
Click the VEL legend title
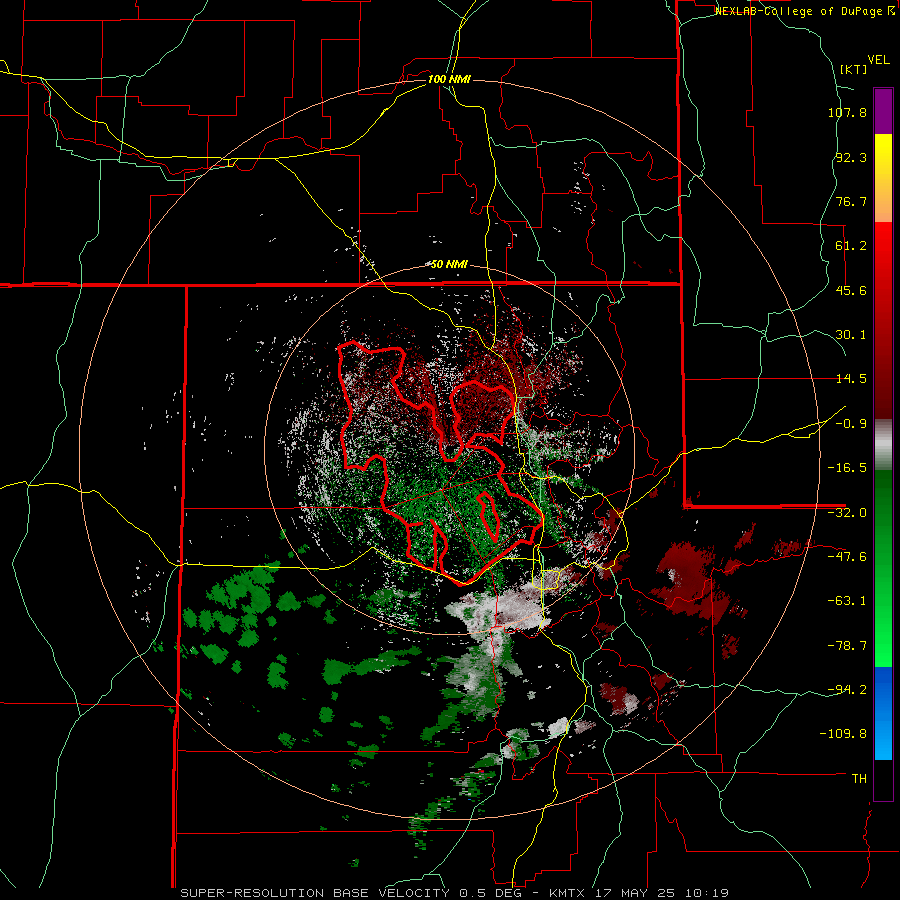pyautogui.click(x=878, y=60)
